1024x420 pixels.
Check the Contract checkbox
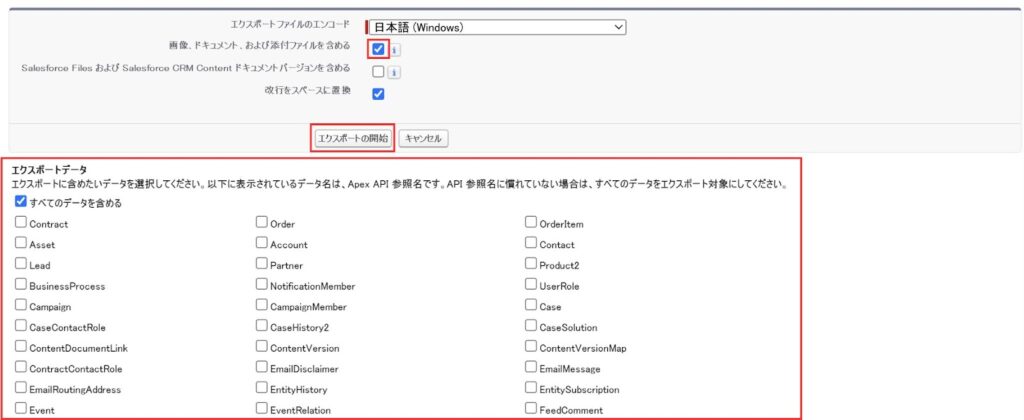click(x=21, y=223)
